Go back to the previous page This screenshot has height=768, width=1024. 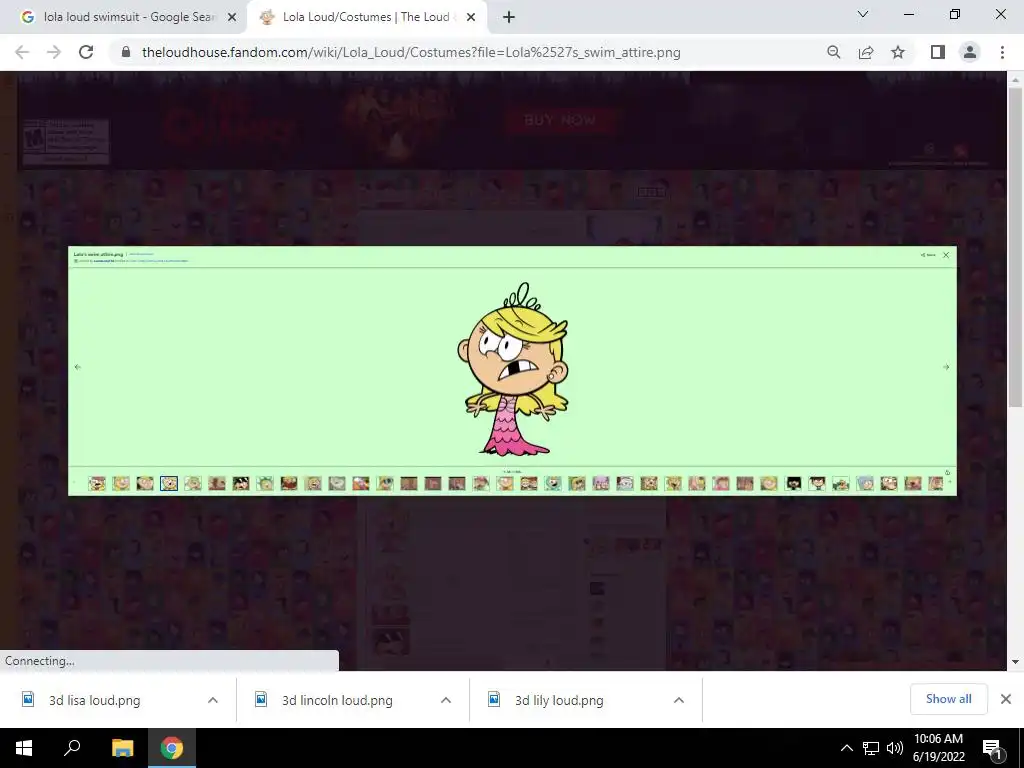(22, 52)
